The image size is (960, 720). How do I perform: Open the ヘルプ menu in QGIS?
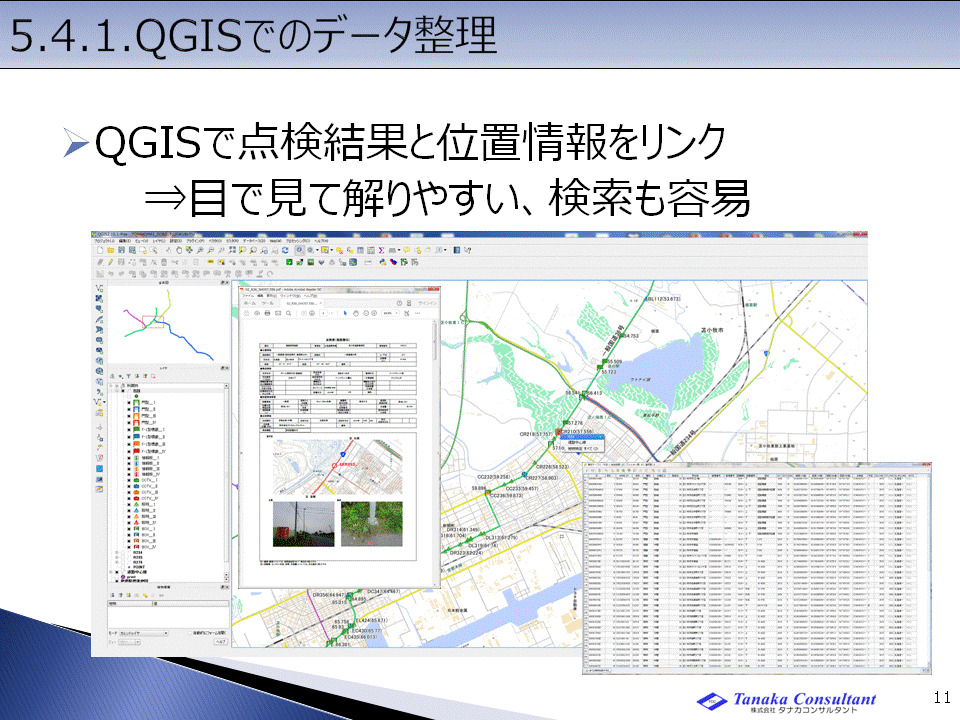coord(322,241)
